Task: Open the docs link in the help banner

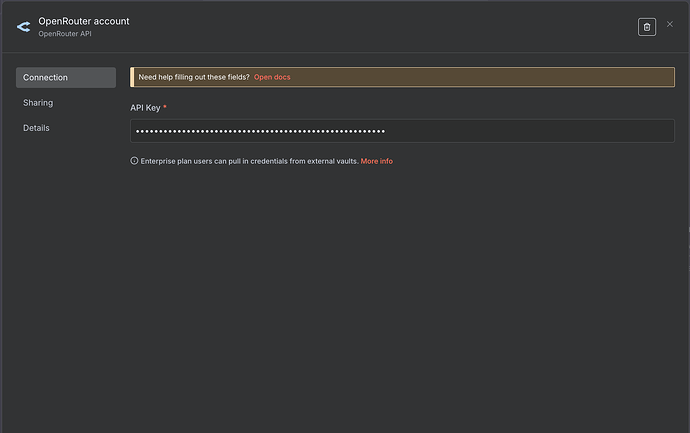Action: tap(272, 77)
